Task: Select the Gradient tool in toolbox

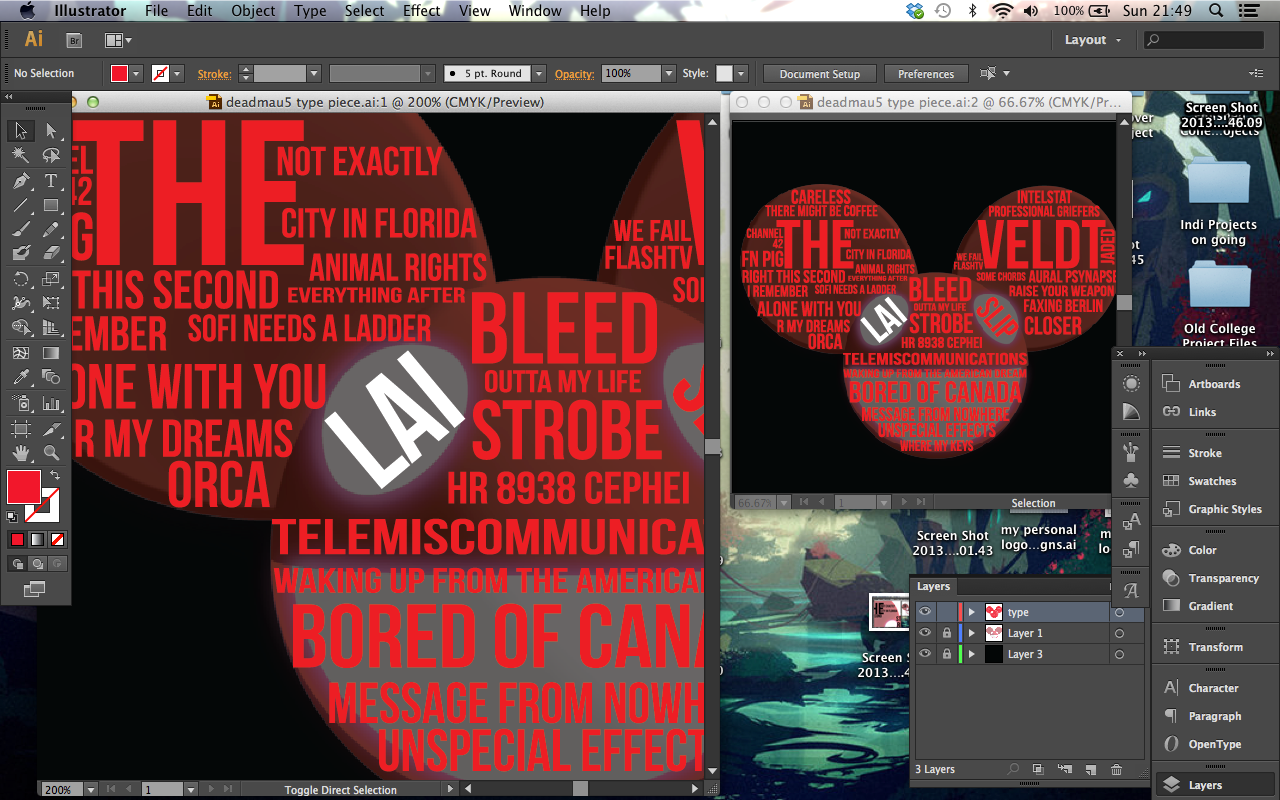Action: click(x=51, y=353)
